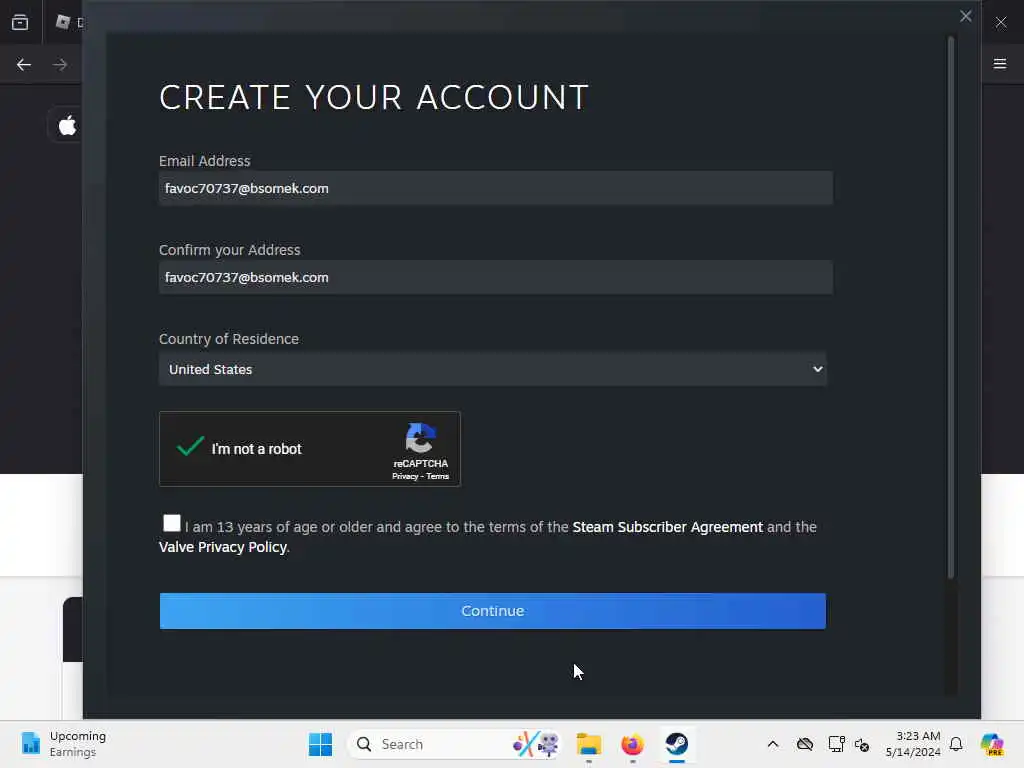Focus the Confirm your Address field
Image resolution: width=1024 pixels, height=768 pixels.
point(496,277)
